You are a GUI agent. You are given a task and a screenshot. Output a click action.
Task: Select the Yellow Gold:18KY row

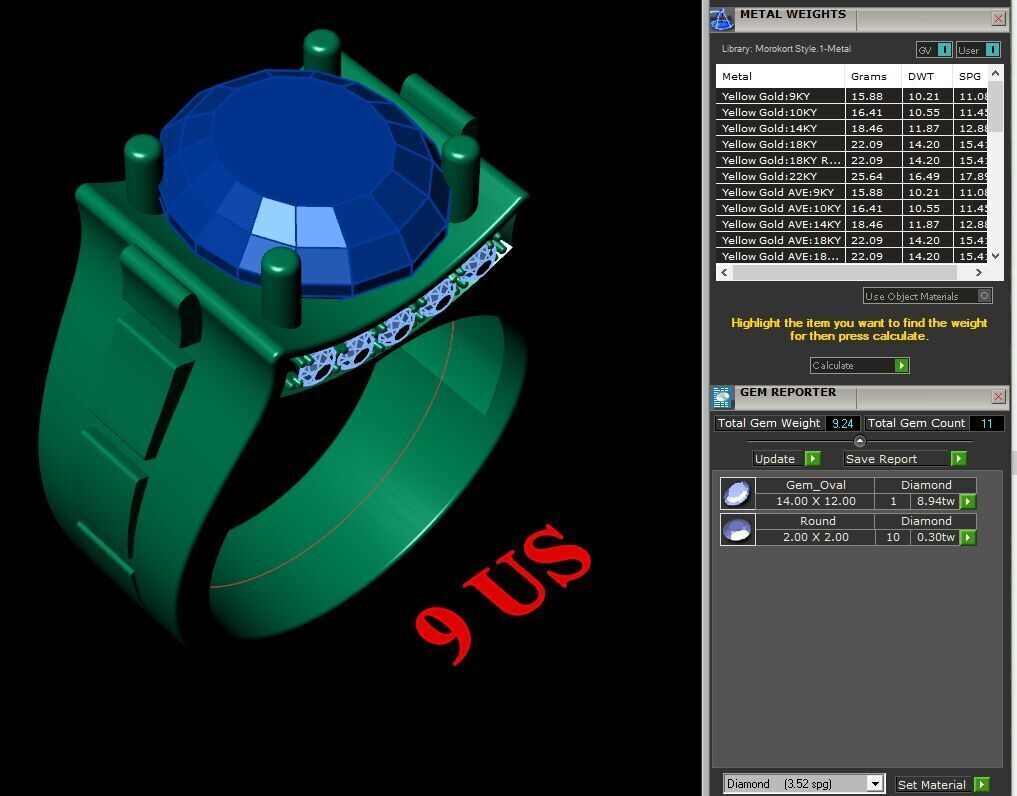pos(852,144)
